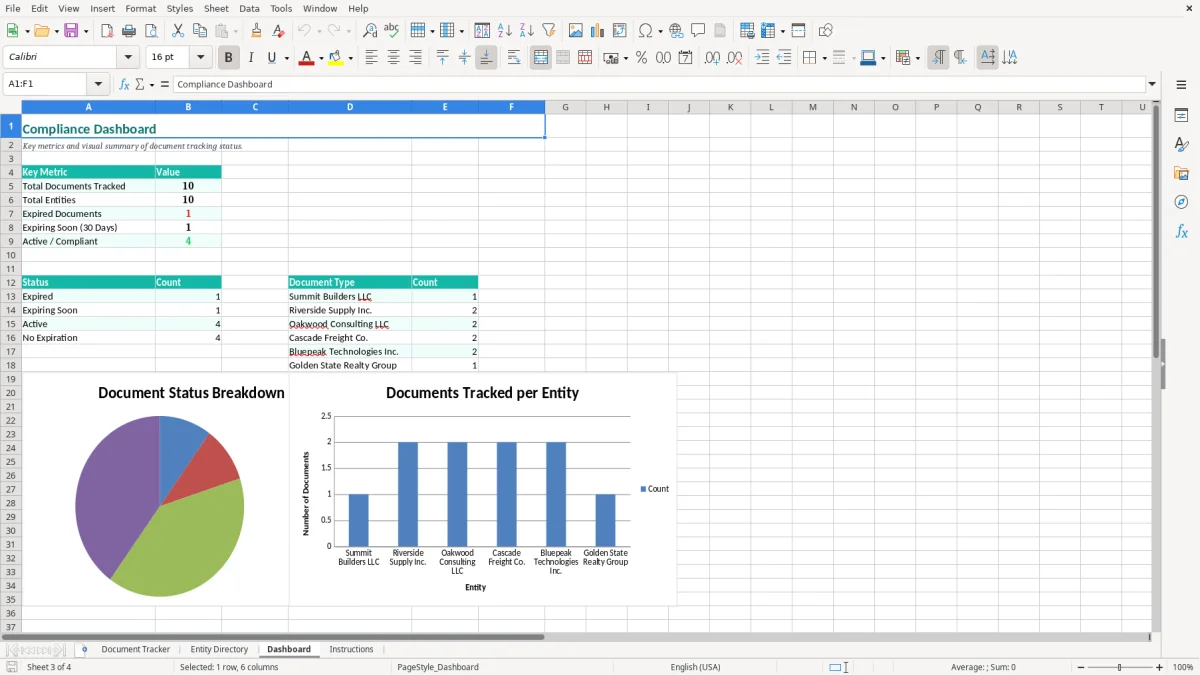Open the Tools menu
This screenshot has width=1200, height=675.
[x=281, y=8]
